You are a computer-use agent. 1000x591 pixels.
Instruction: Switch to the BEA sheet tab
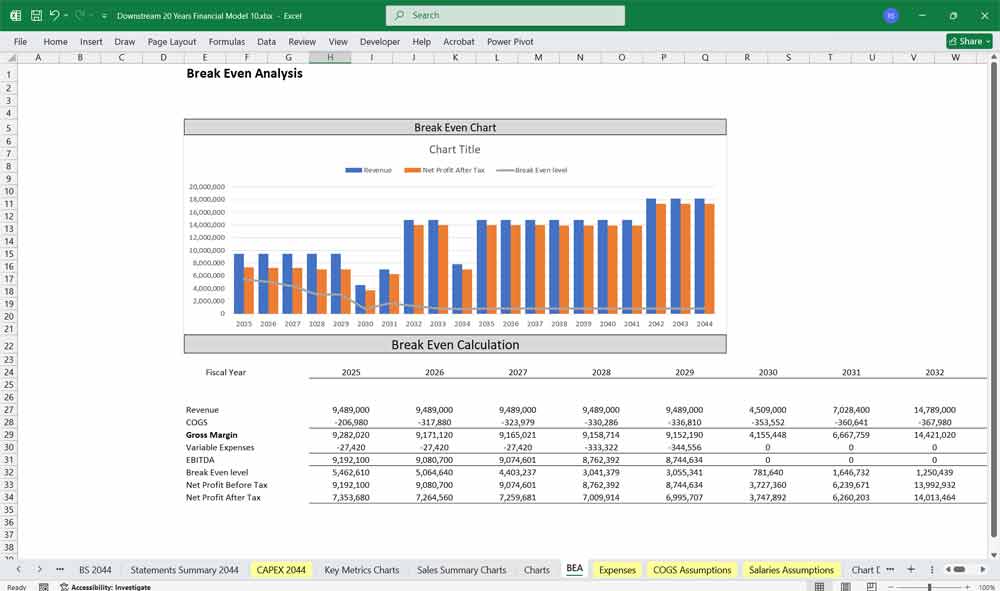click(574, 568)
